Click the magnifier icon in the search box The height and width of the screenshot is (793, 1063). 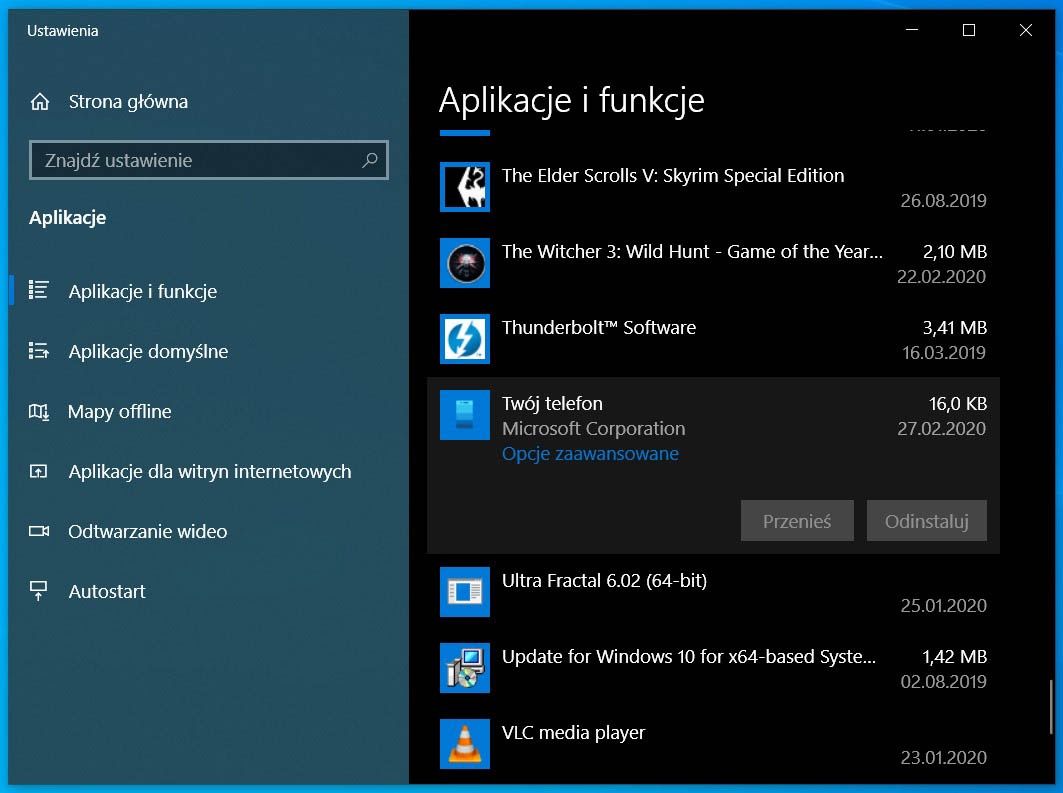pyautogui.click(x=369, y=160)
